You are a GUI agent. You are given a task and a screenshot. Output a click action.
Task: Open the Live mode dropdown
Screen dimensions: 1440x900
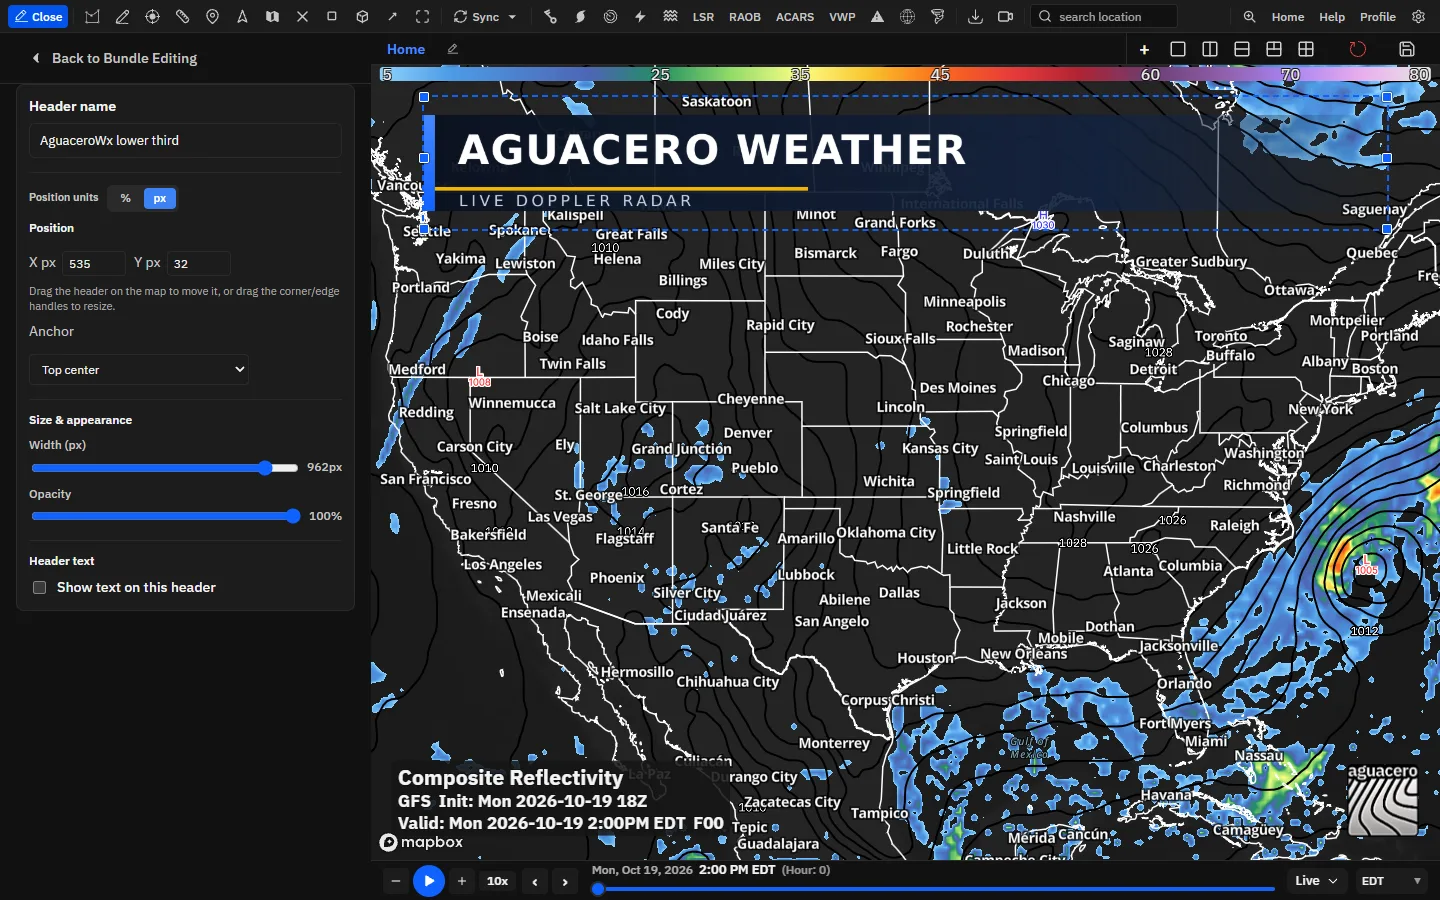(1316, 881)
